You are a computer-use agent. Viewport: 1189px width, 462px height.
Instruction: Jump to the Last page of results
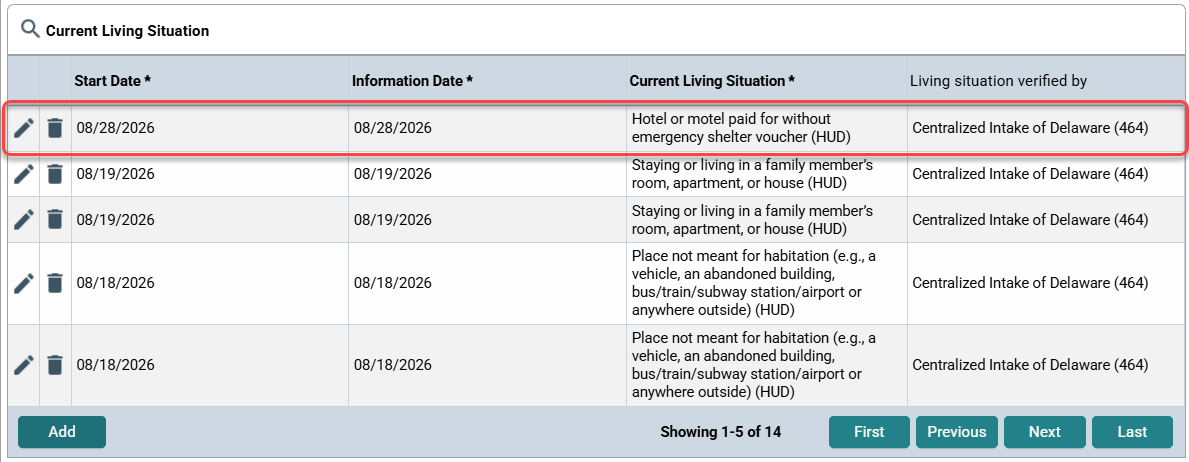point(1132,432)
